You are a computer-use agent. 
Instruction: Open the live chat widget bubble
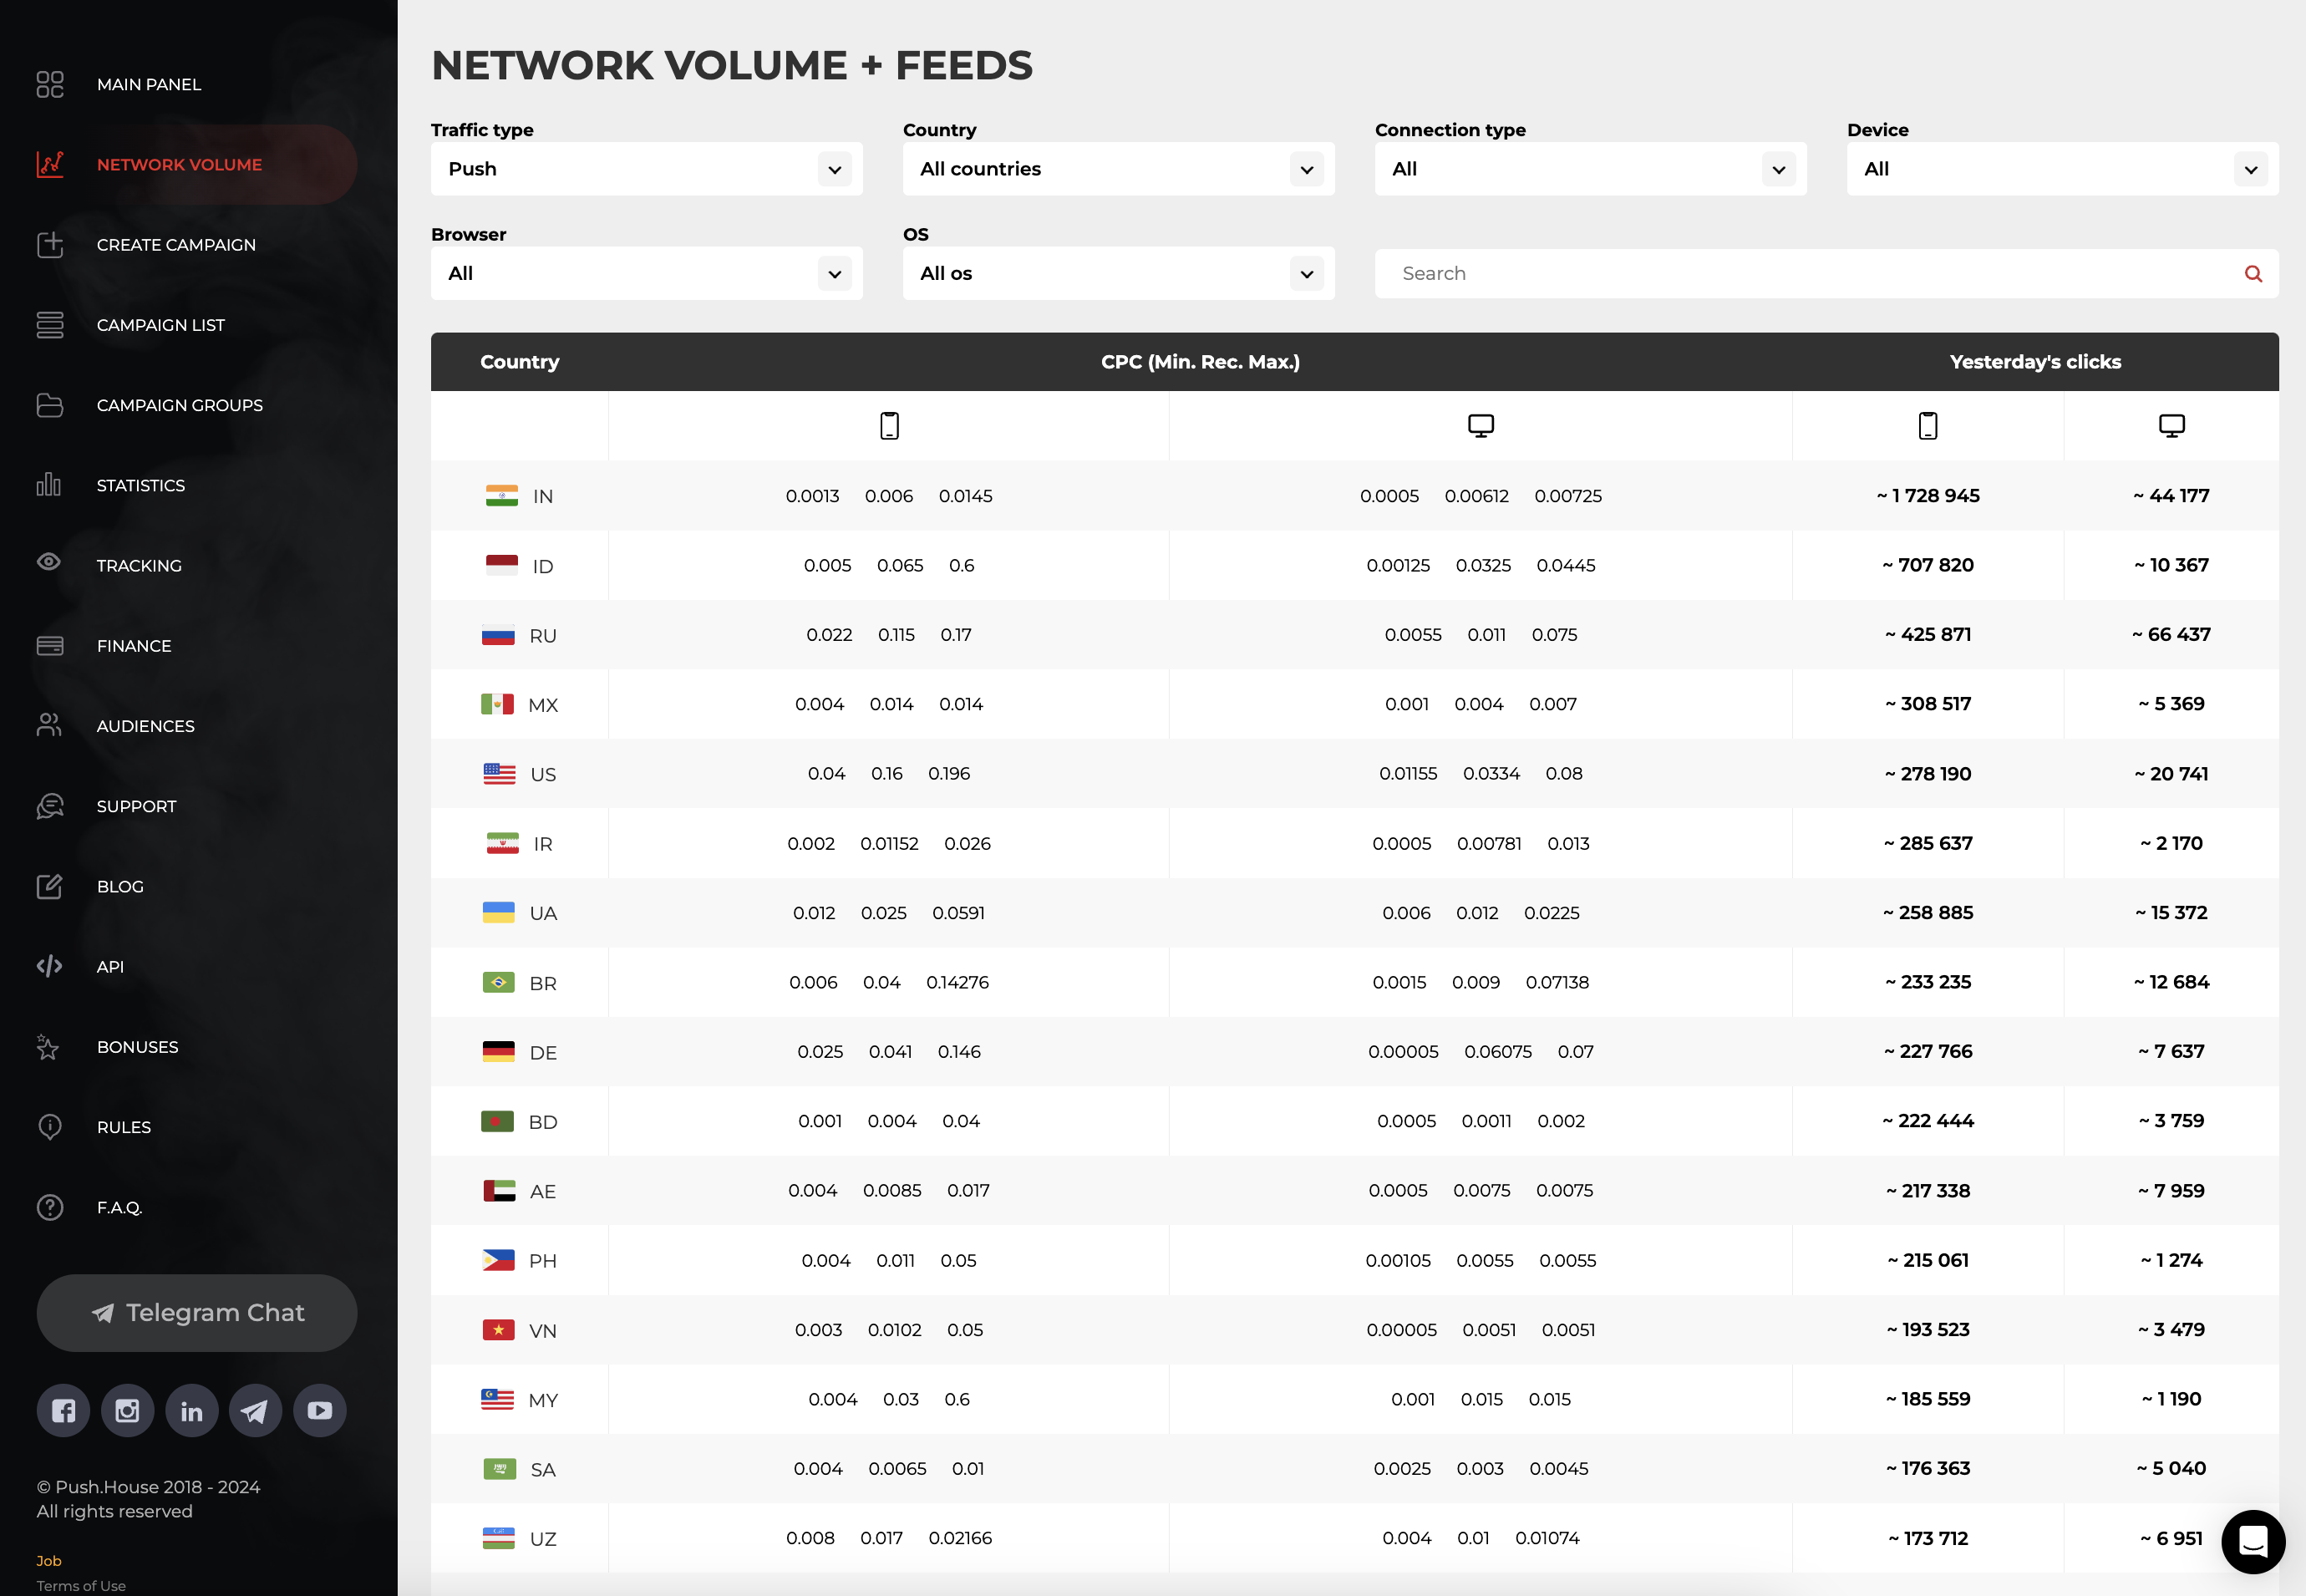(x=2252, y=1541)
